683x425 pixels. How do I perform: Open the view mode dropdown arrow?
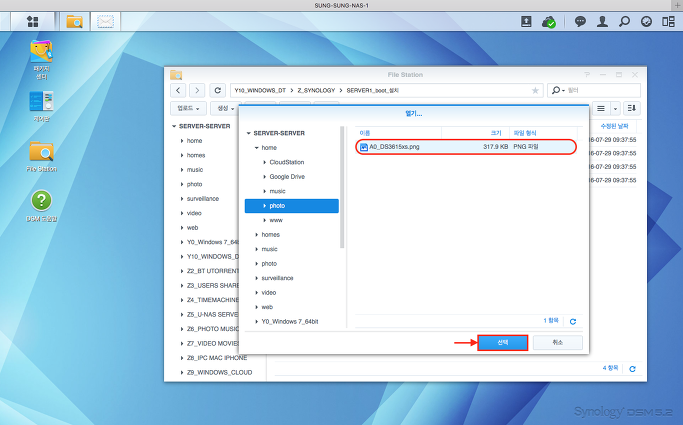click(615, 108)
